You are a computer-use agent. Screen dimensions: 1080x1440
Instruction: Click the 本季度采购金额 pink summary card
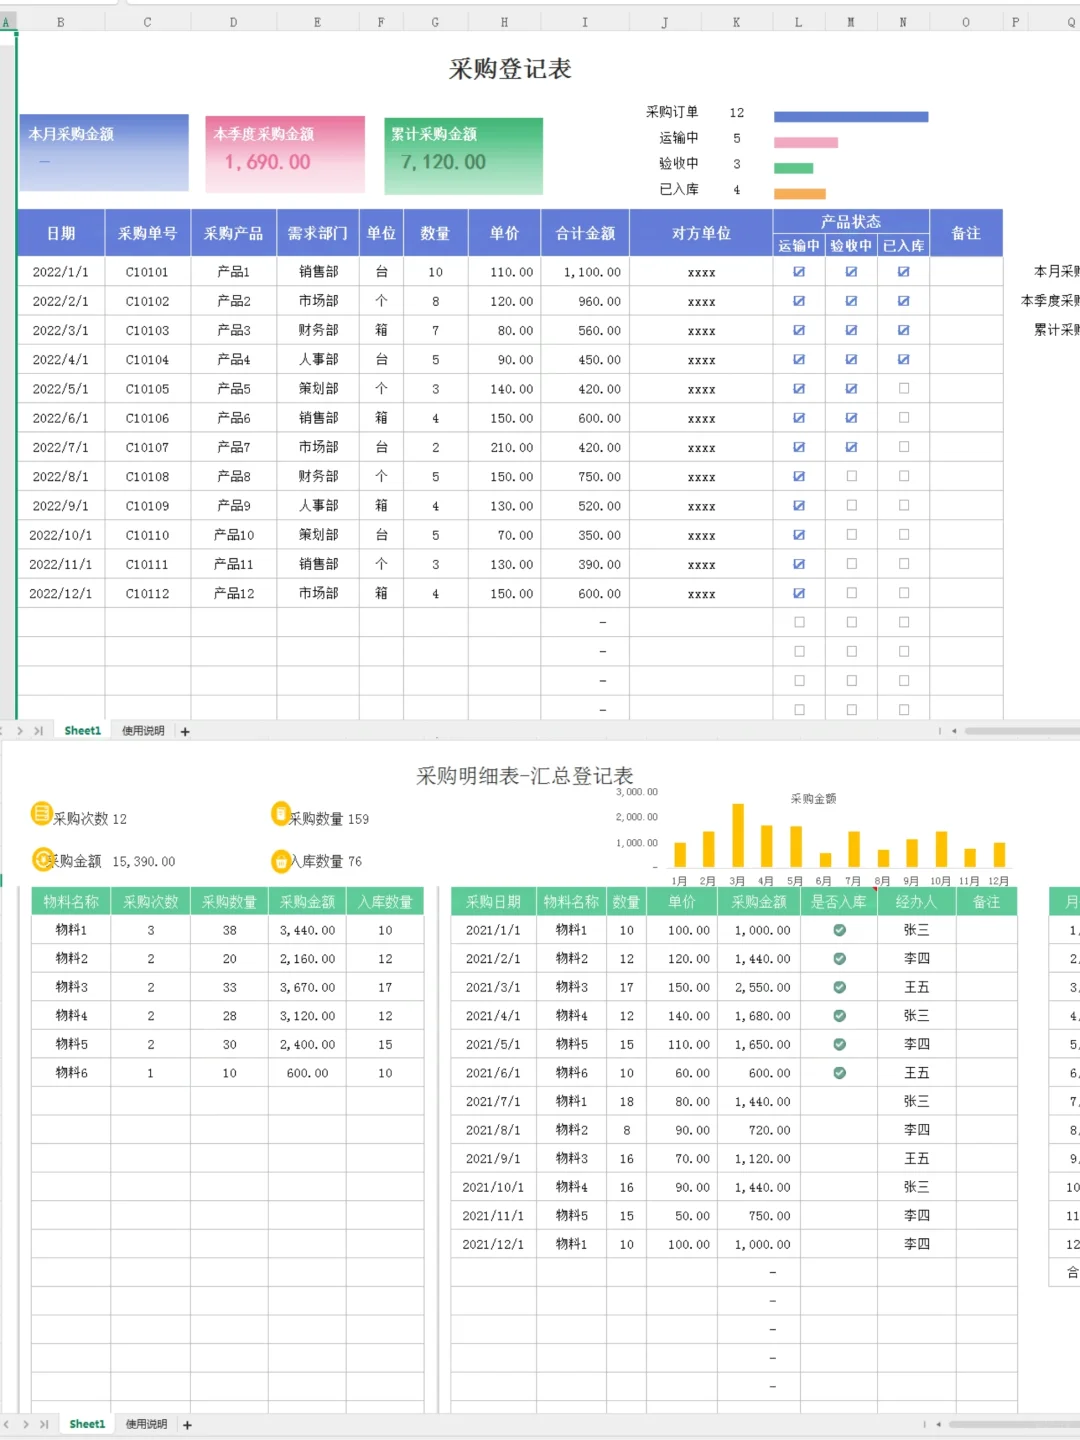coord(284,155)
